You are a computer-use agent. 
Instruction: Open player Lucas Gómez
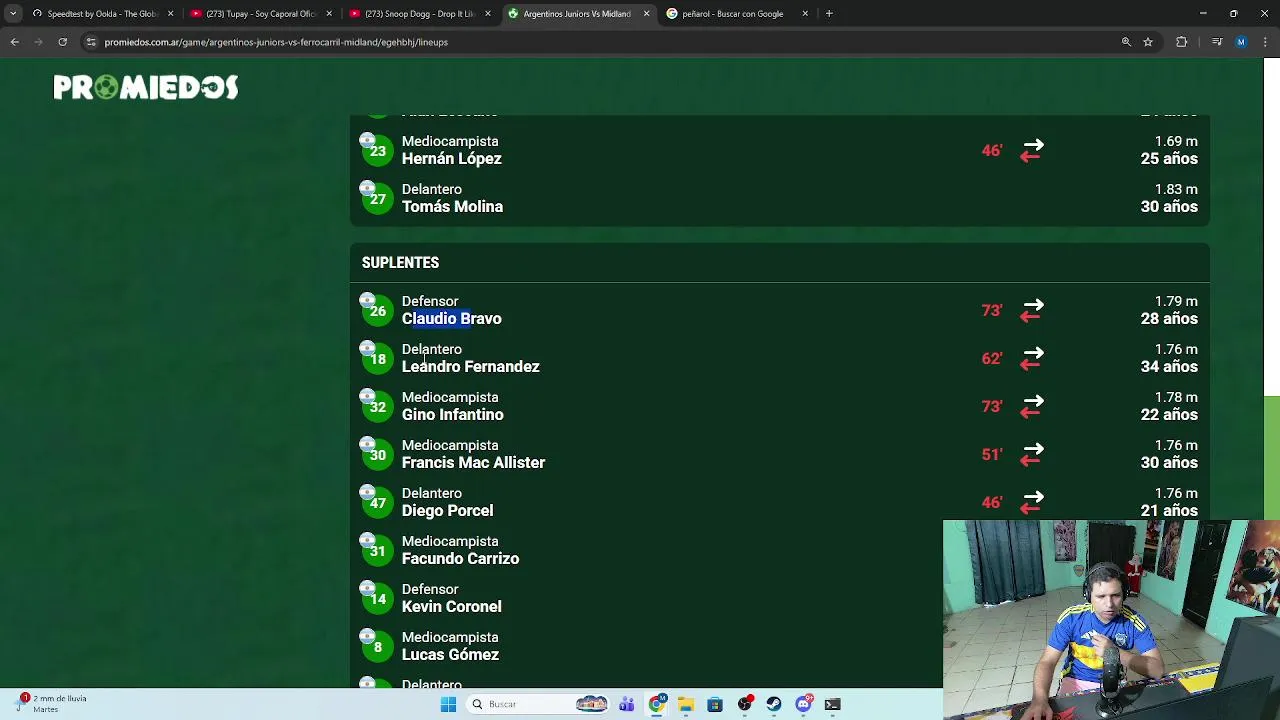[x=450, y=654]
